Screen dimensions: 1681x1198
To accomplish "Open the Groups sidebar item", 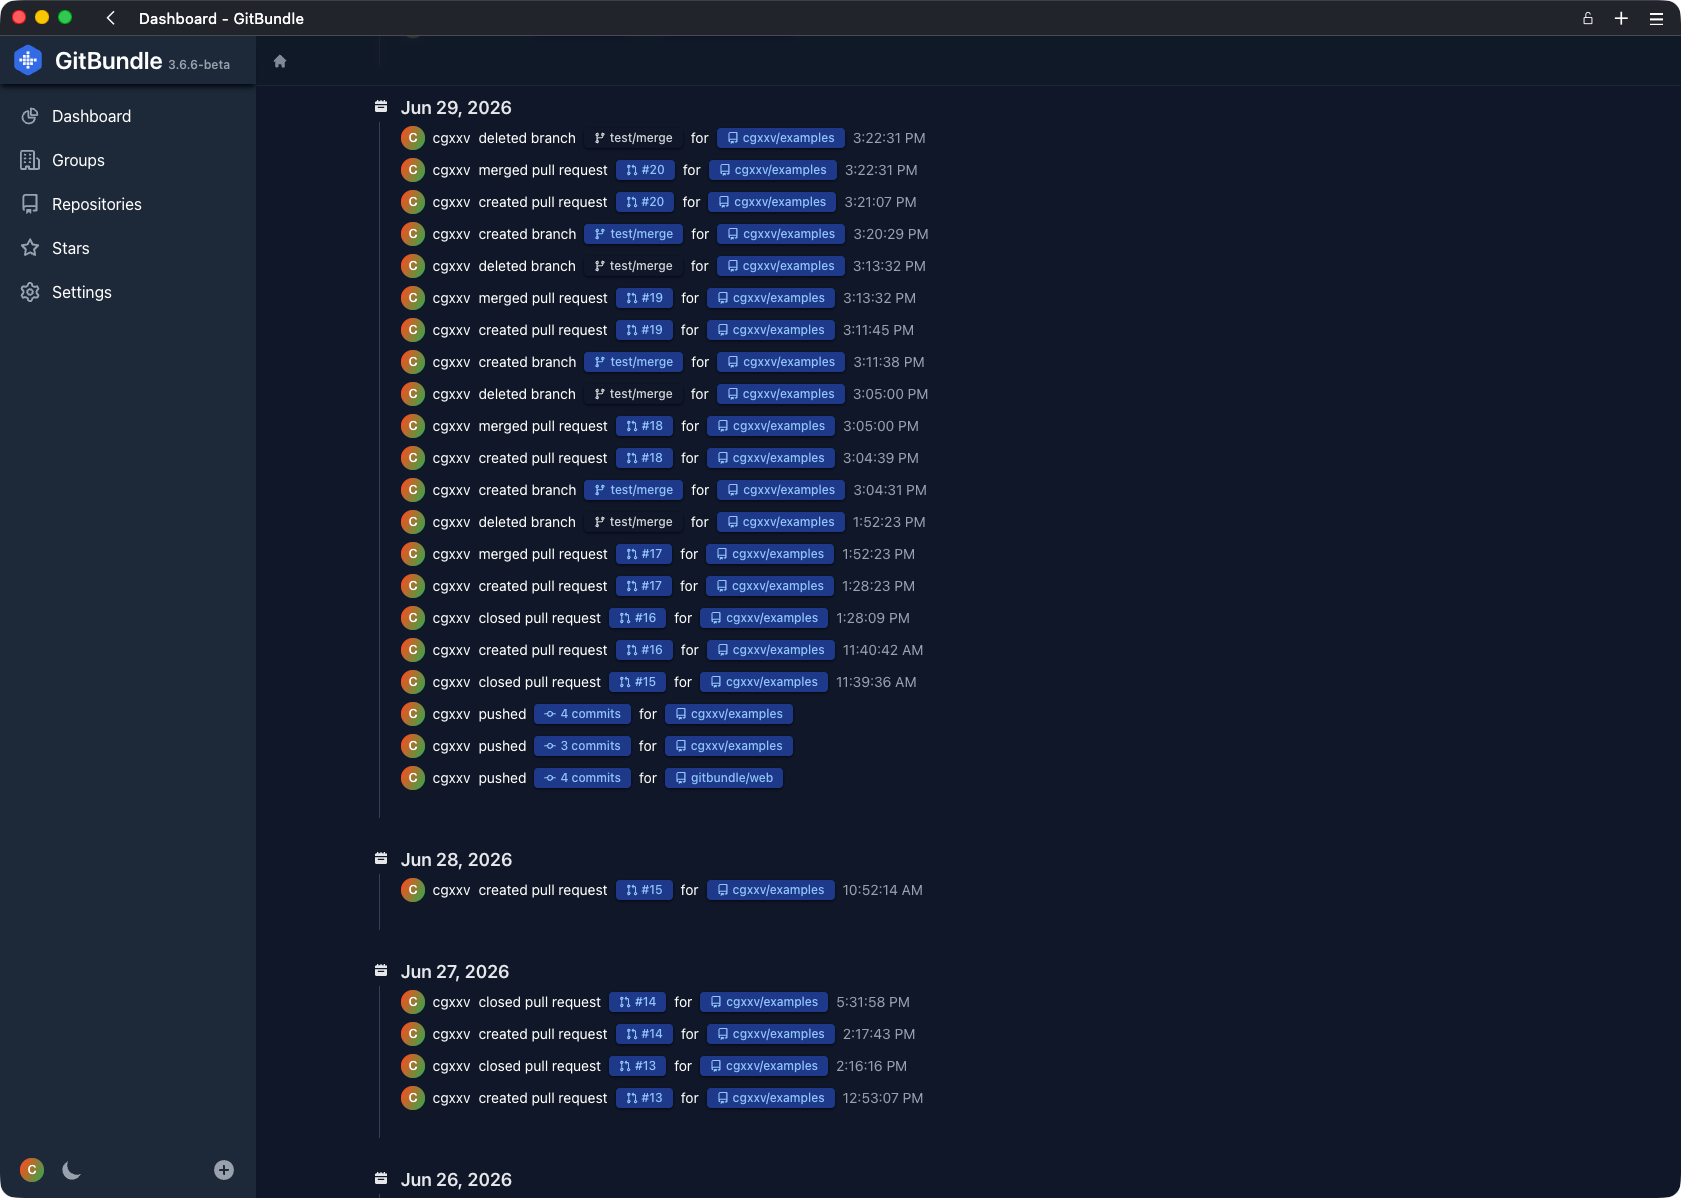I will pyautogui.click(x=78, y=160).
